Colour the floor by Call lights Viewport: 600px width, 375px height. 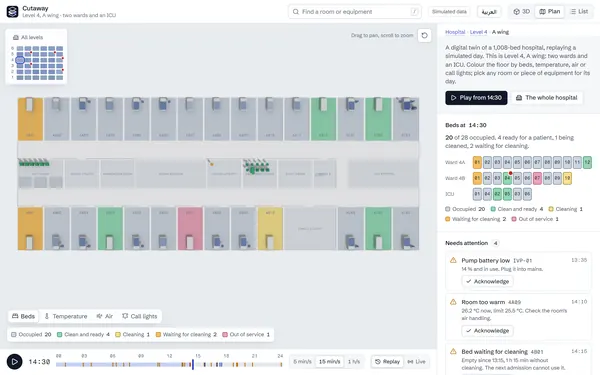[139, 316]
